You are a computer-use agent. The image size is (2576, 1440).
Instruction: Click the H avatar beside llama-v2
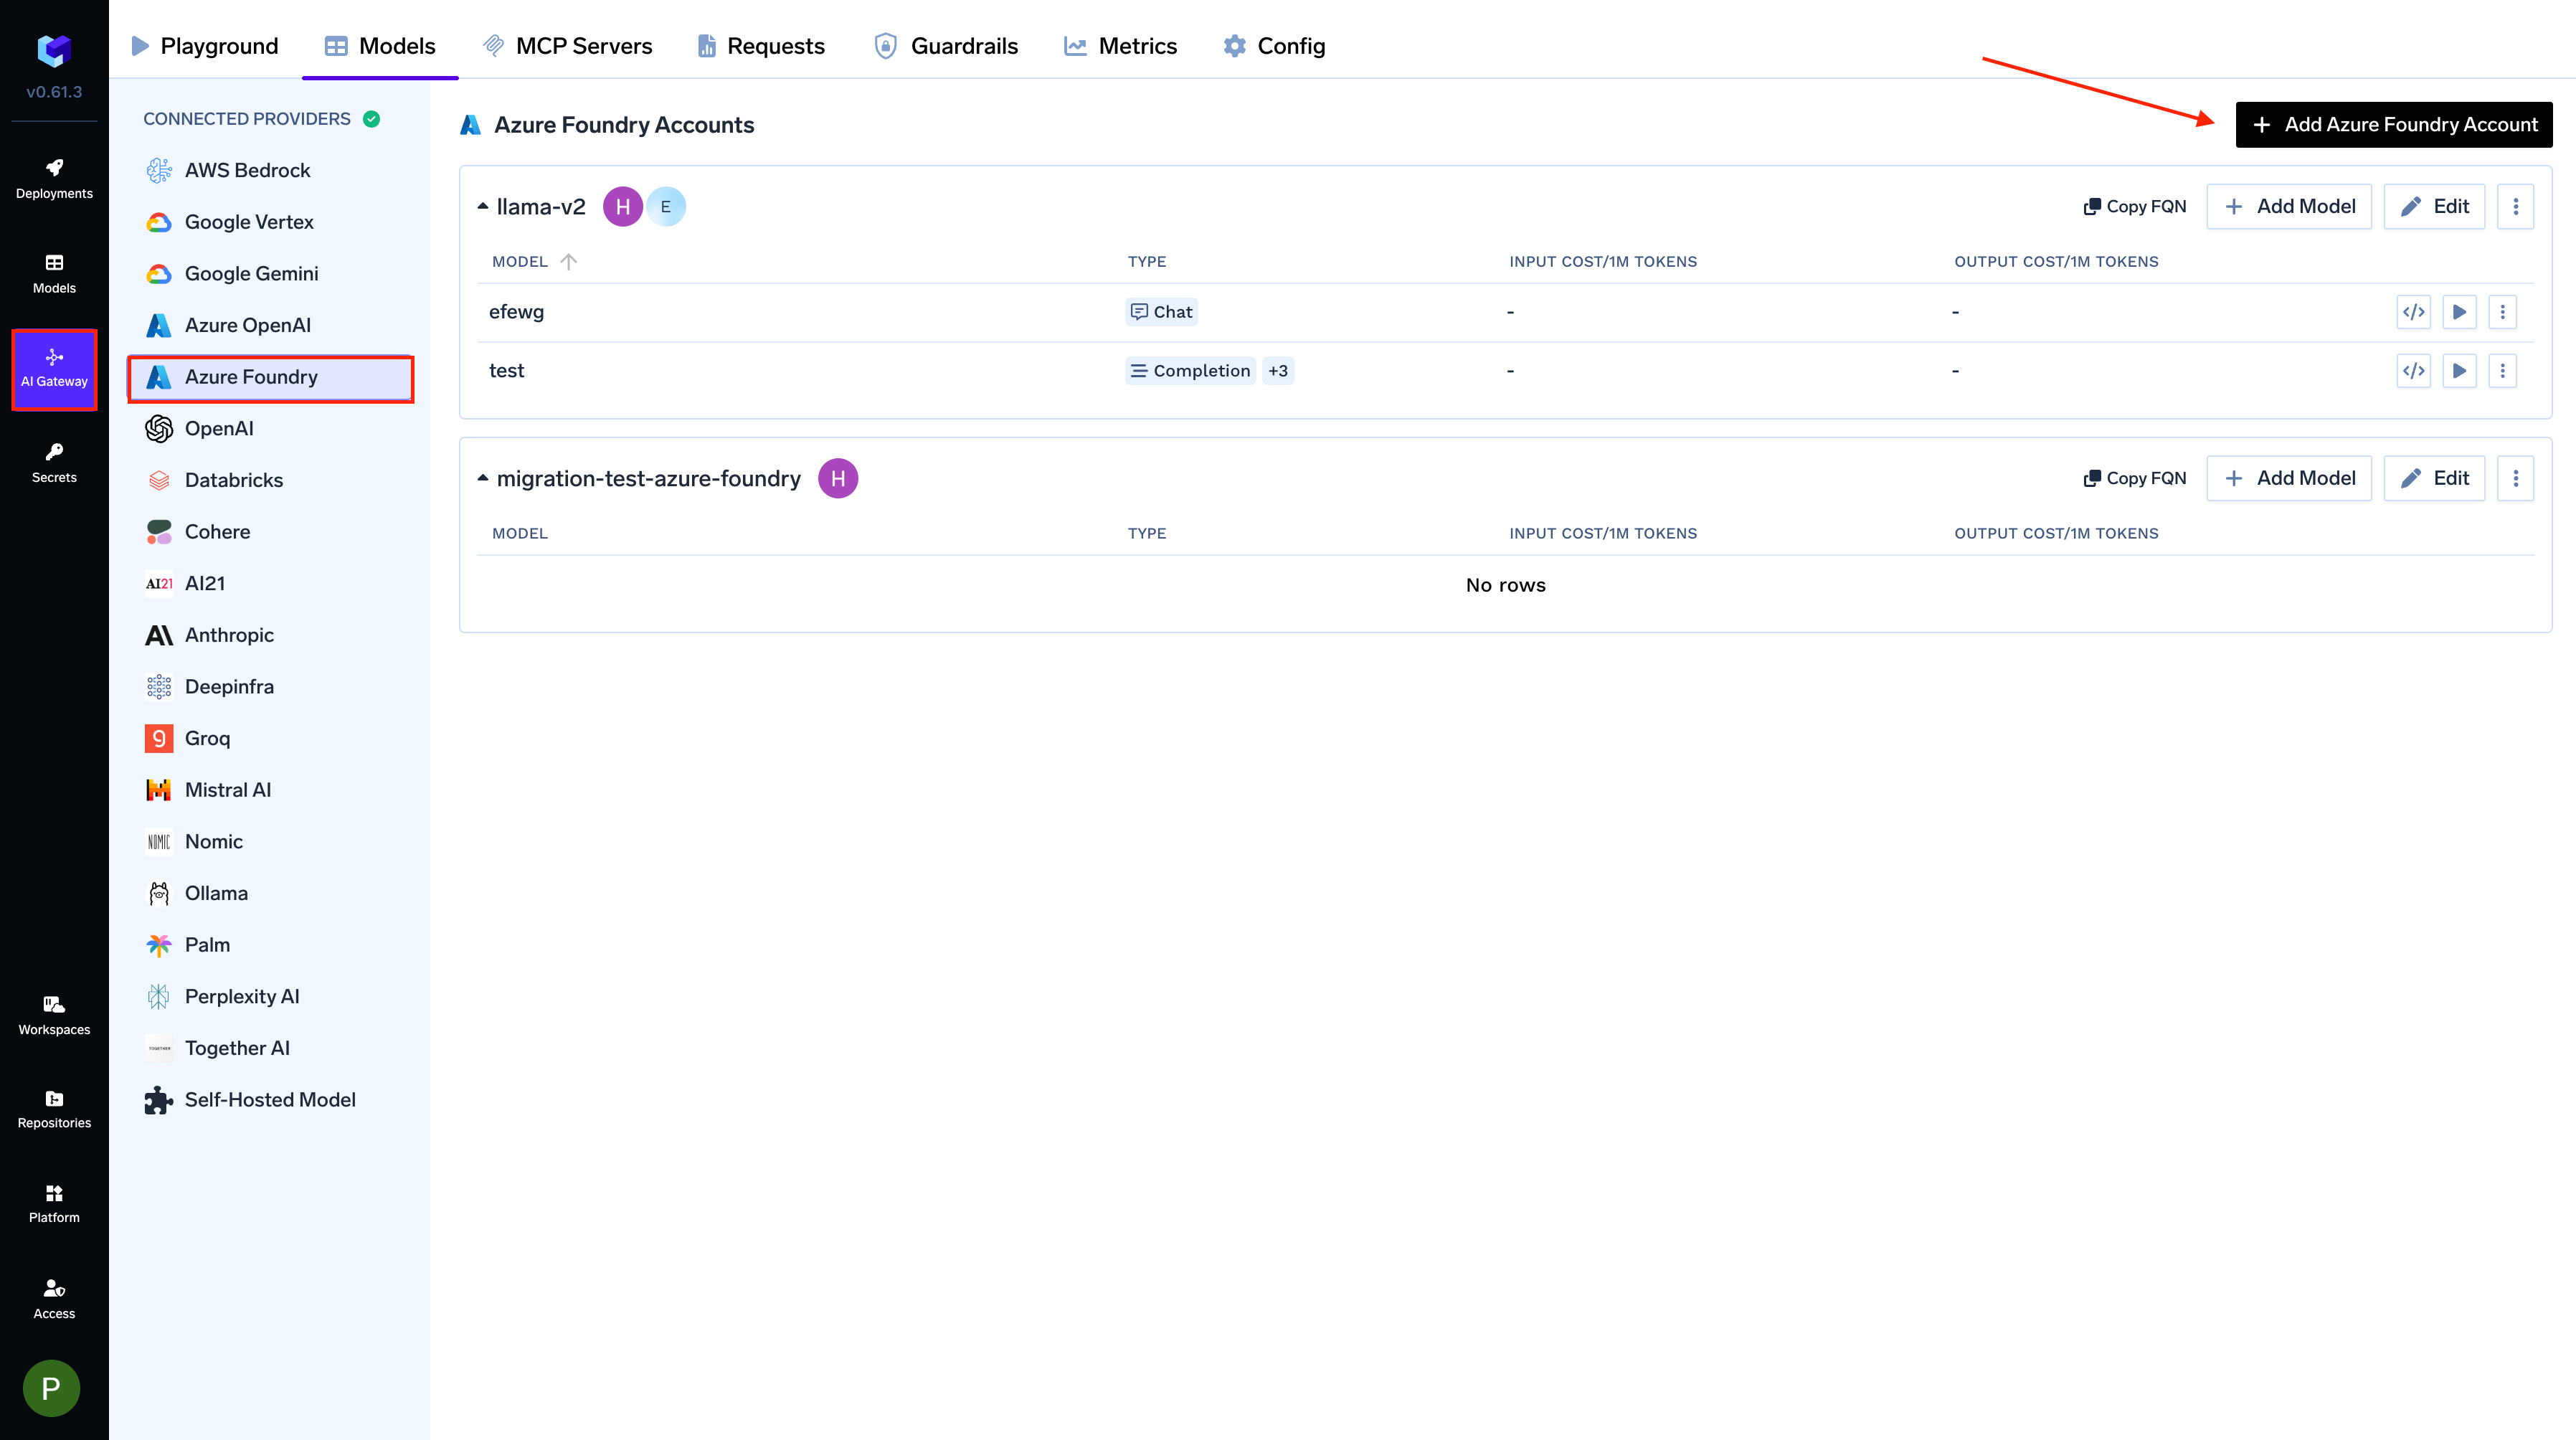click(x=623, y=207)
